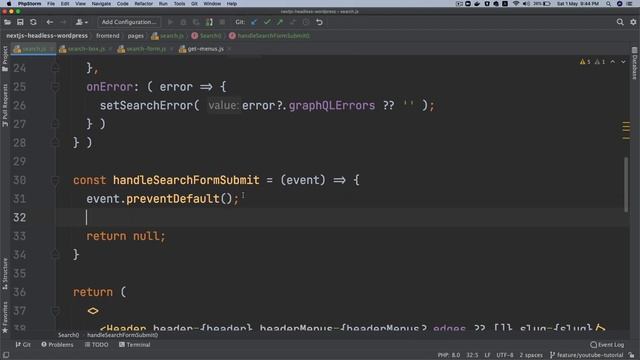
Task: Open IDE settings gear icon
Action: (x=633, y=22)
